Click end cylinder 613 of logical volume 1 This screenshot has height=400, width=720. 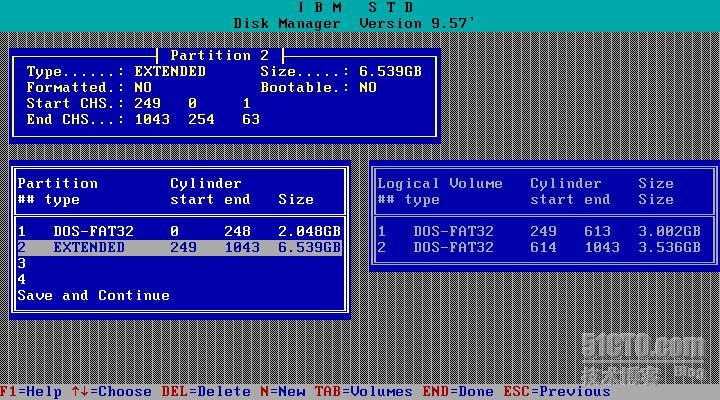click(x=597, y=231)
